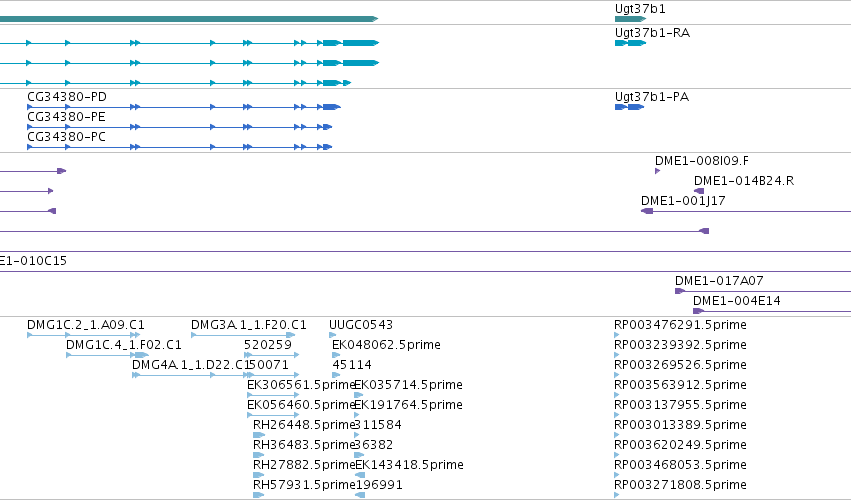
Task: Select the DMG1C.2_1.A09.C1 label
Action: pyautogui.click(x=86, y=325)
